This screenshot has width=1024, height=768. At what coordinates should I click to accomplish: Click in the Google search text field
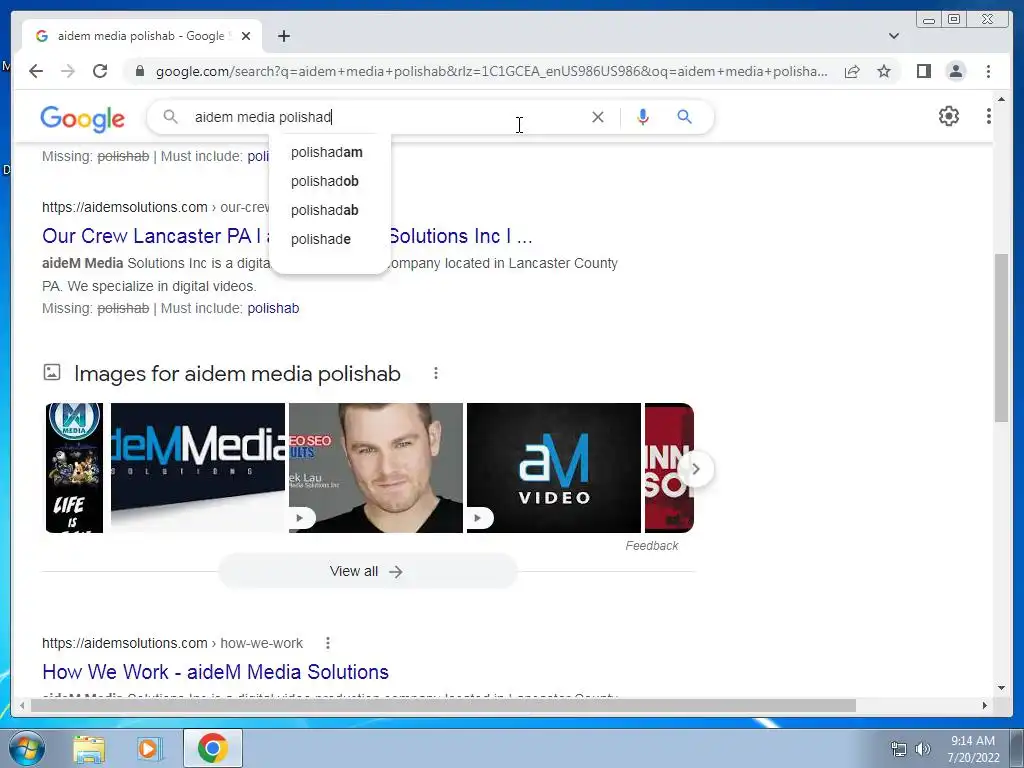(385, 117)
